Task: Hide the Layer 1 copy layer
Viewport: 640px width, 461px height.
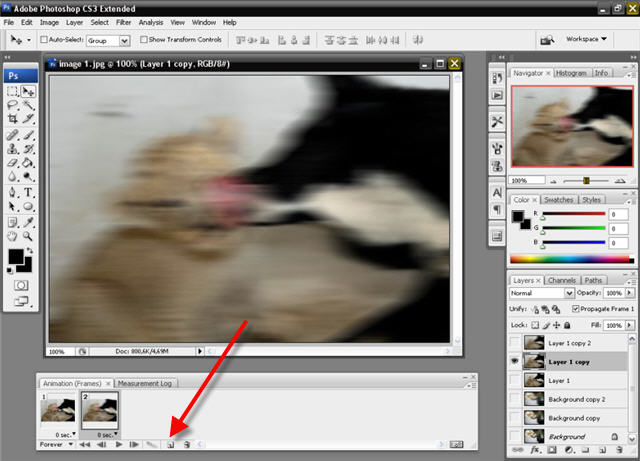Action: [x=515, y=361]
